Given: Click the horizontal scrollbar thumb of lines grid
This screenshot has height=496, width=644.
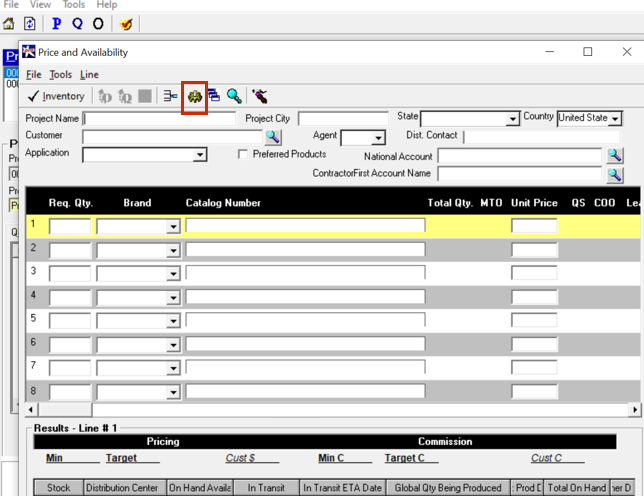Looking at the screenshot, I should tap(65, 409).
